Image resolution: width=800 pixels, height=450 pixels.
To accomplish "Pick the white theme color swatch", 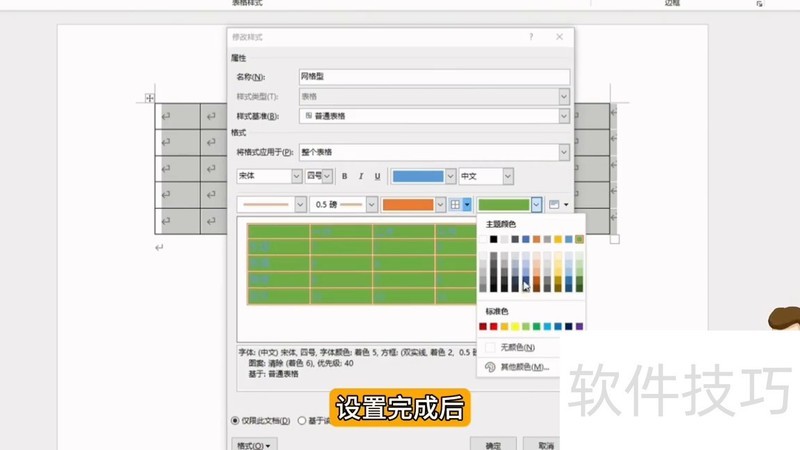I will point(483,239).
